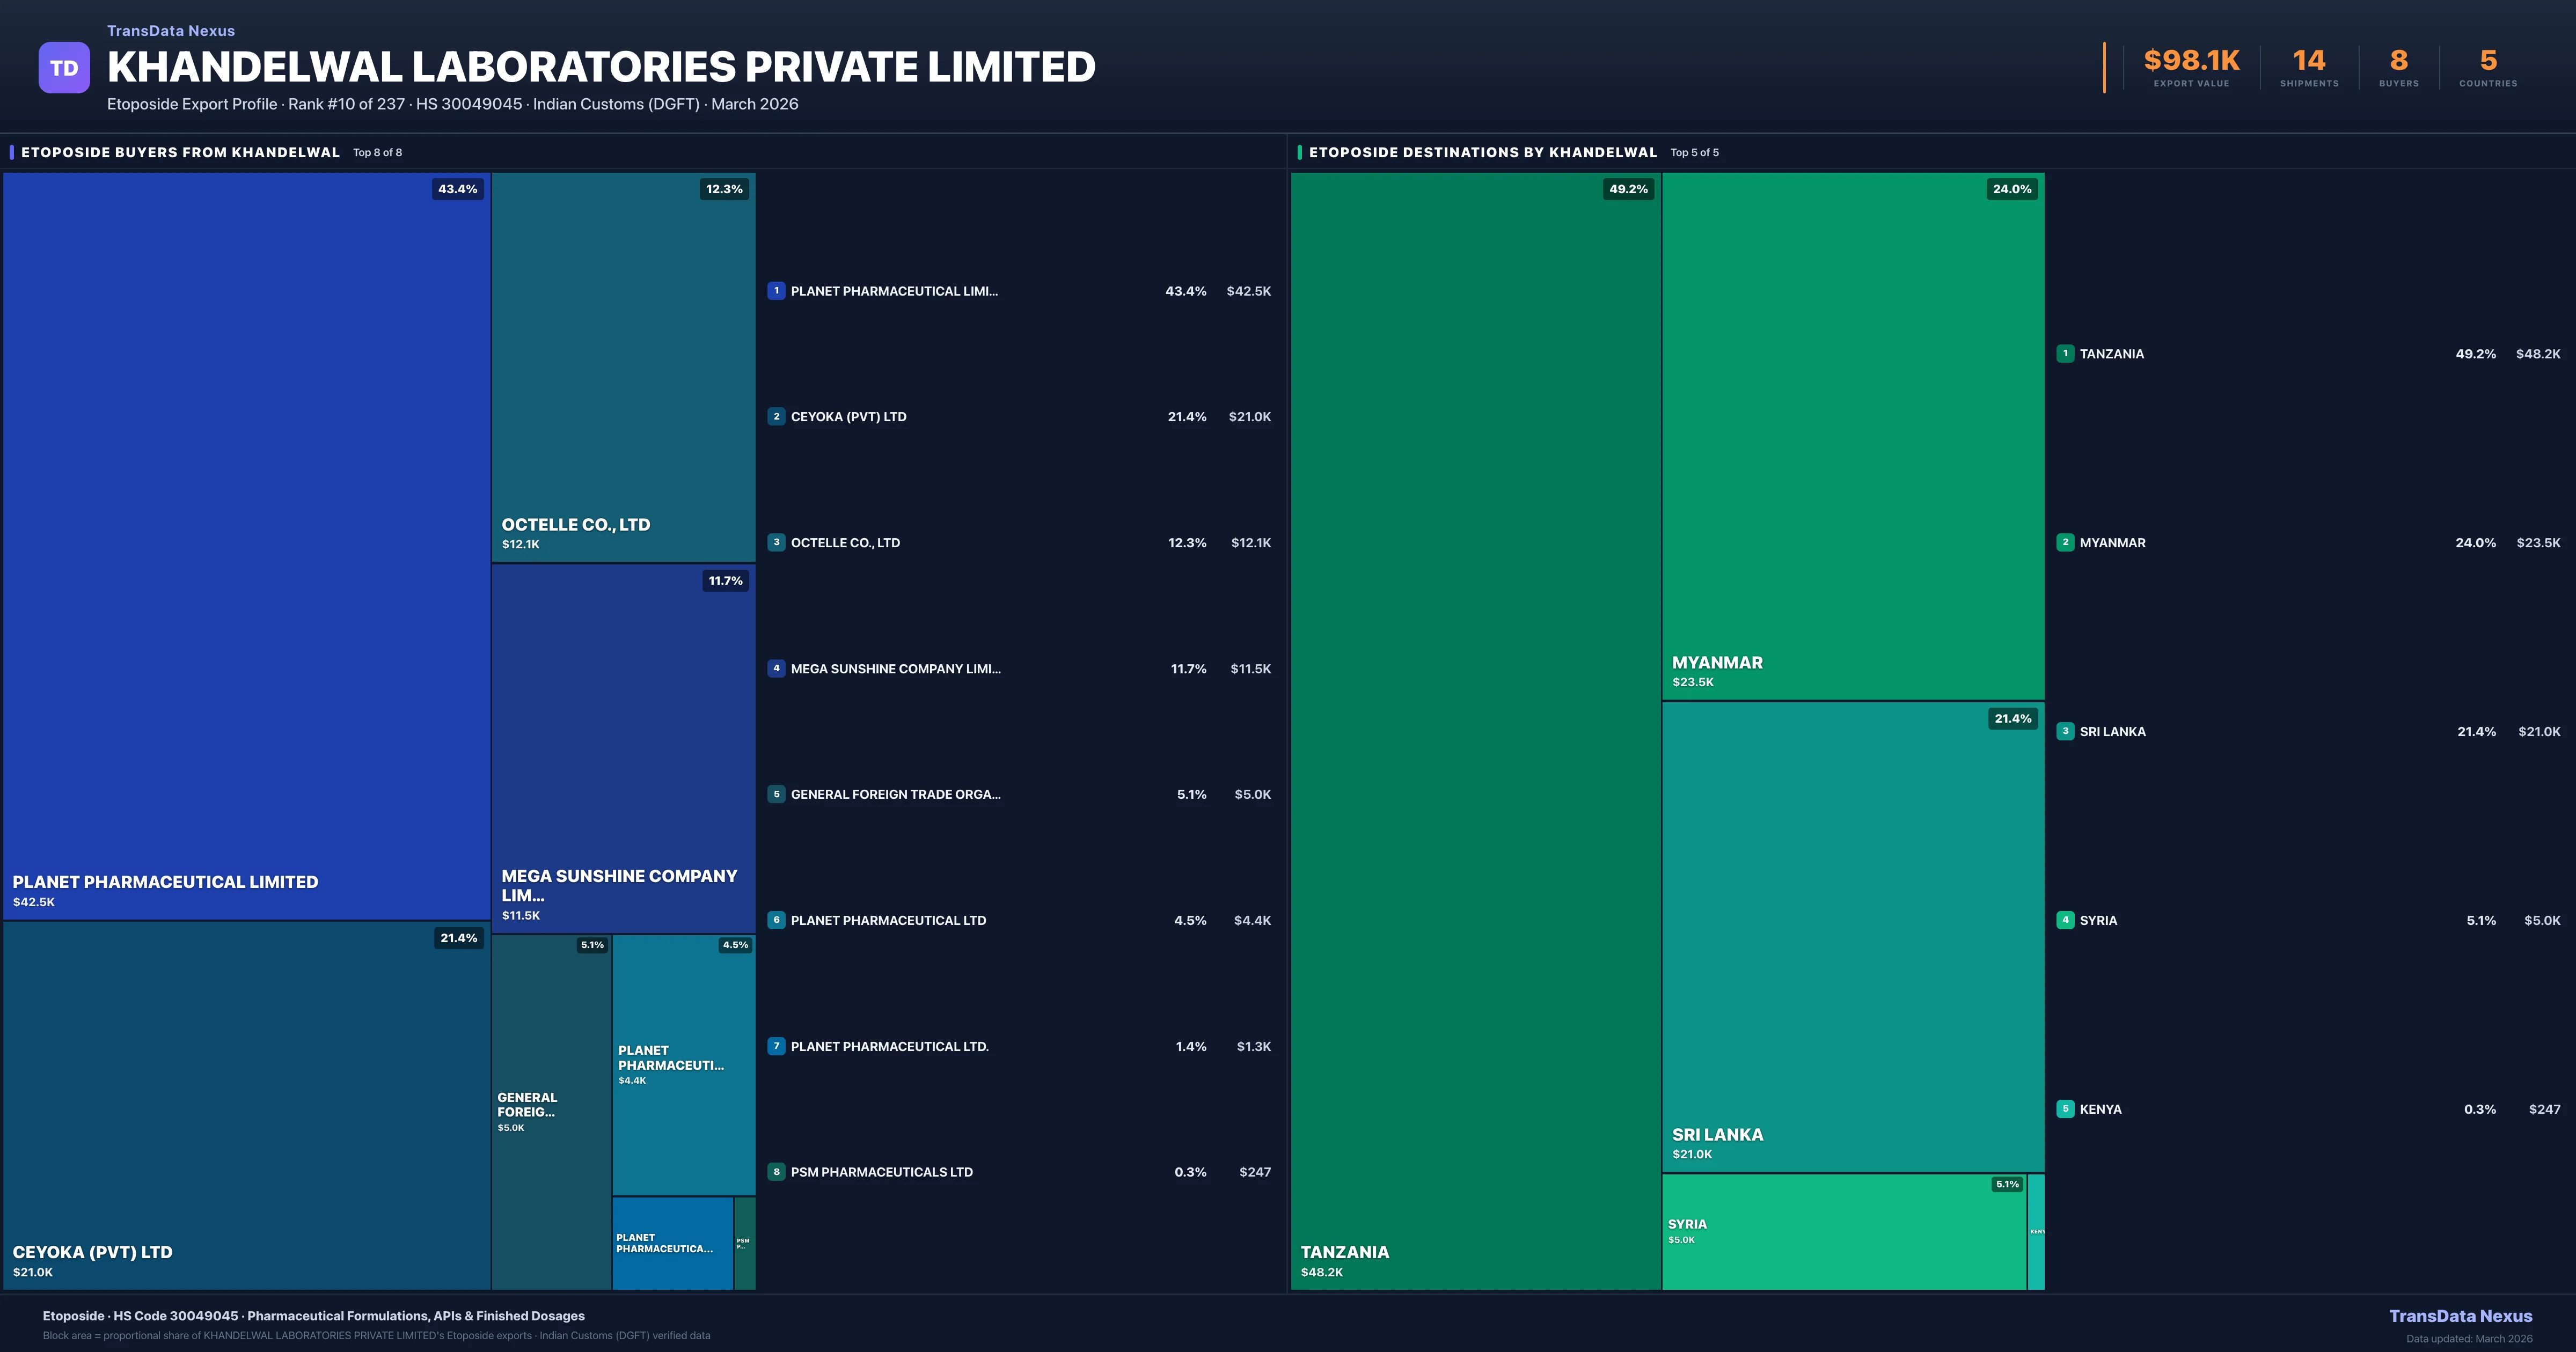Click rank 1 badge next to Tanzania
The width and height of the screenshot is (2576, 1352).
(2065, 354)
